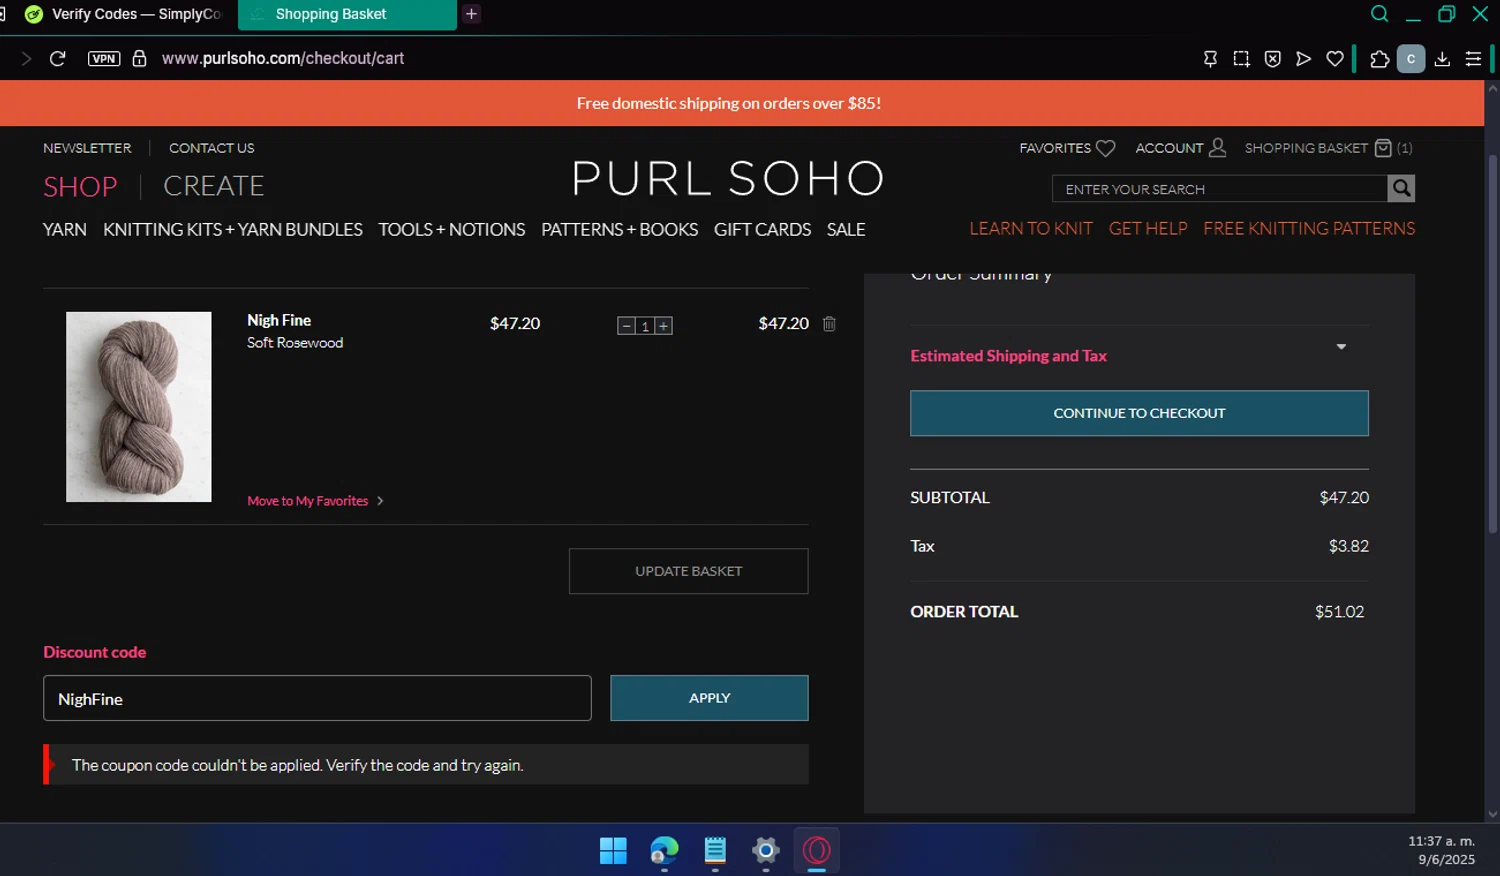Viewport: 1500px width, 876px height.
Task: Open Tools + Notions menu
Action: point(452,229)
